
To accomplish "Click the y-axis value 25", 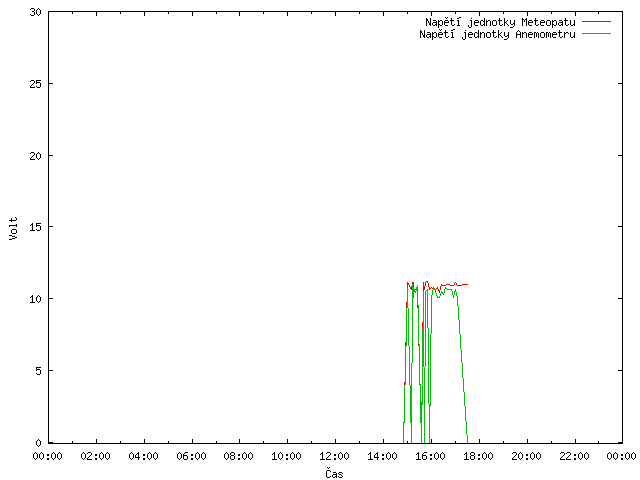I will click(36, 84).
